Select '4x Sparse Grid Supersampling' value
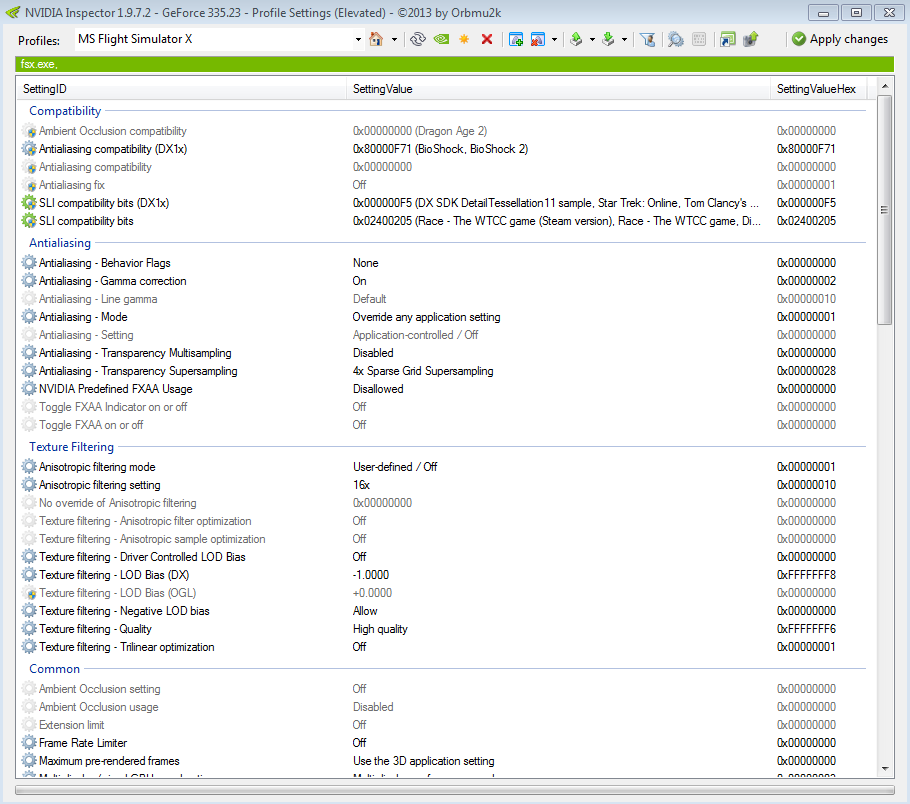Screen dimensions: 910x804 423,371
